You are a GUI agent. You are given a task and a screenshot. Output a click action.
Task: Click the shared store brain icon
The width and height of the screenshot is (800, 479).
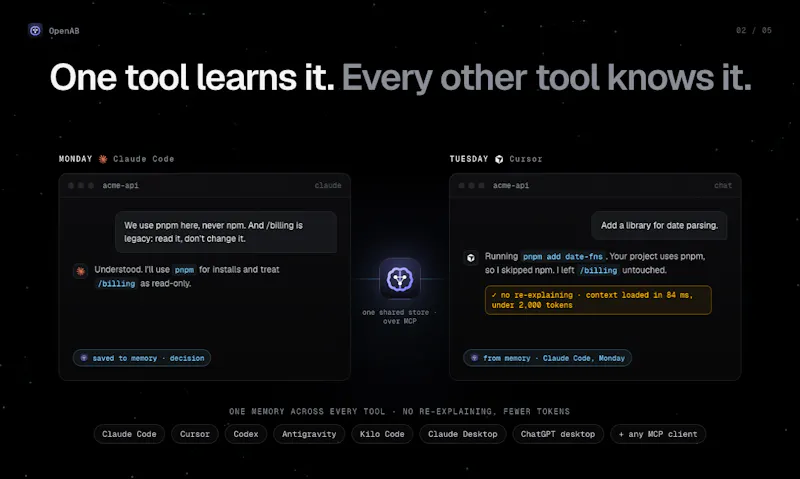point(400,279)
